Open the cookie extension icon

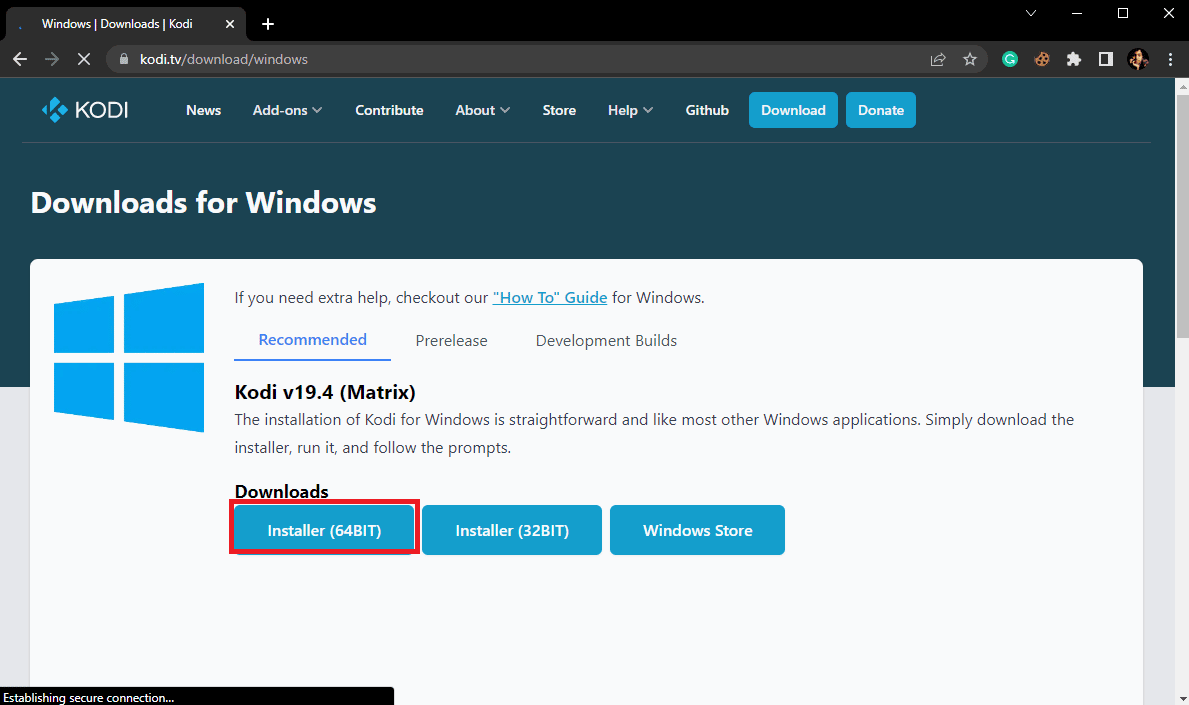coord(1042,59)
